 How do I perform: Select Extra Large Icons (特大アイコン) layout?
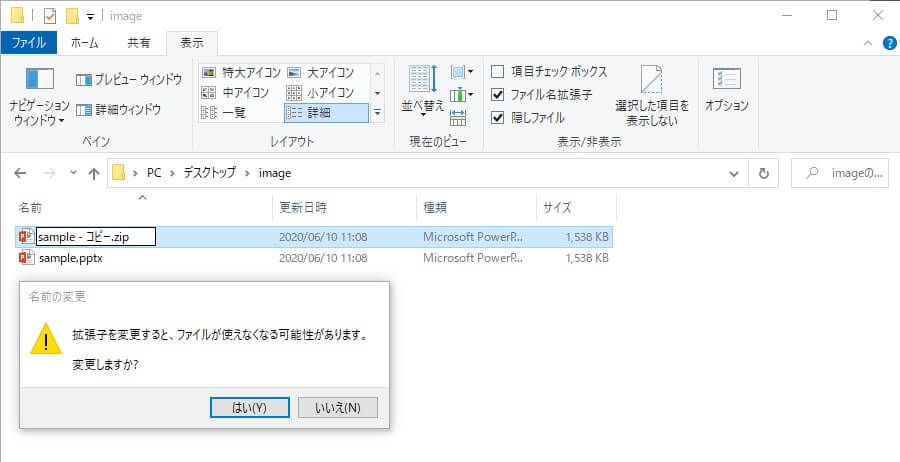tap(242, 73)
